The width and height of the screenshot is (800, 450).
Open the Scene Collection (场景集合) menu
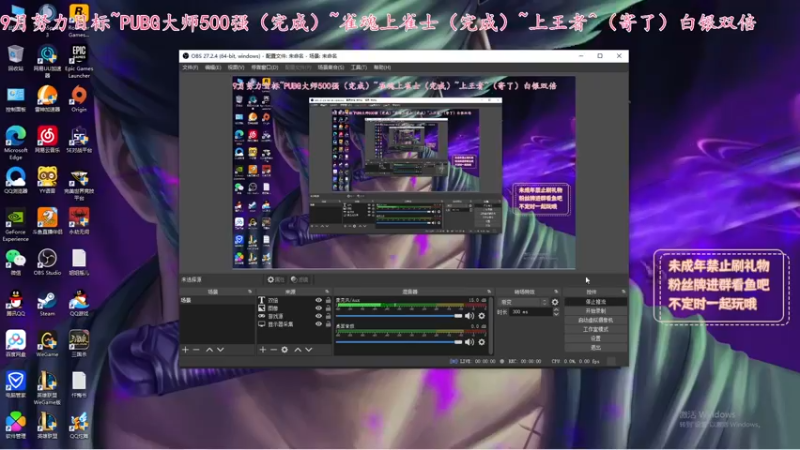pos(331,67)
